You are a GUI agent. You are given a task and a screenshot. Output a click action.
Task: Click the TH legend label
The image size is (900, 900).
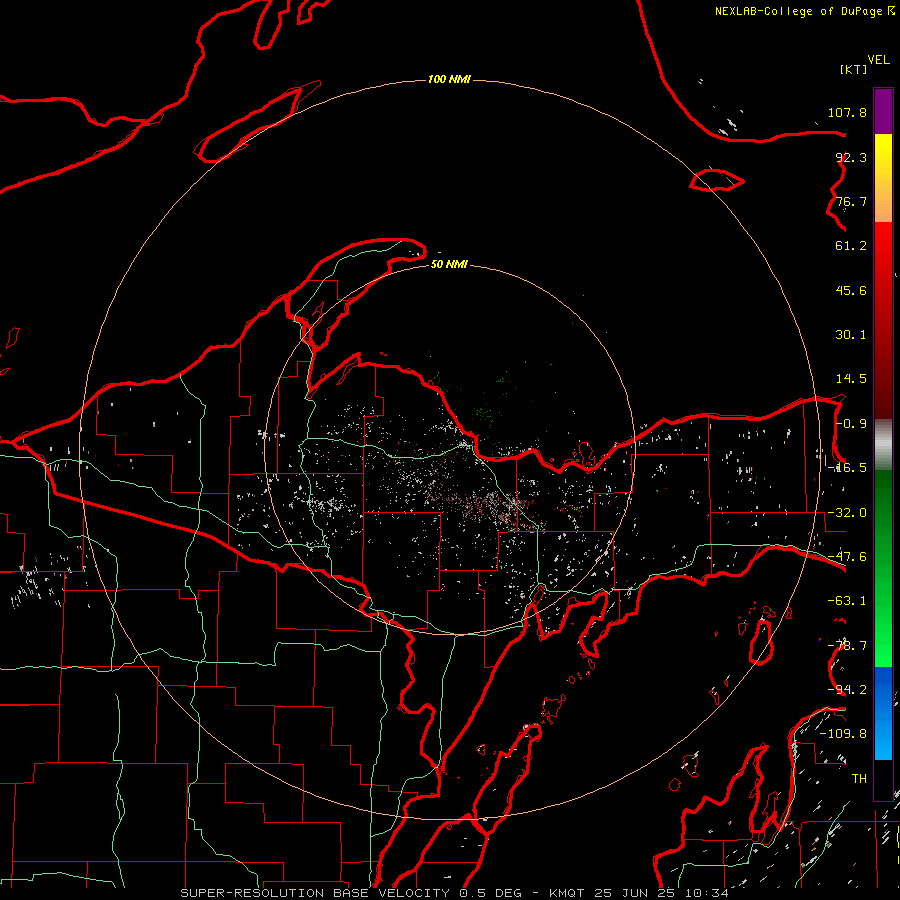[859, 779]
